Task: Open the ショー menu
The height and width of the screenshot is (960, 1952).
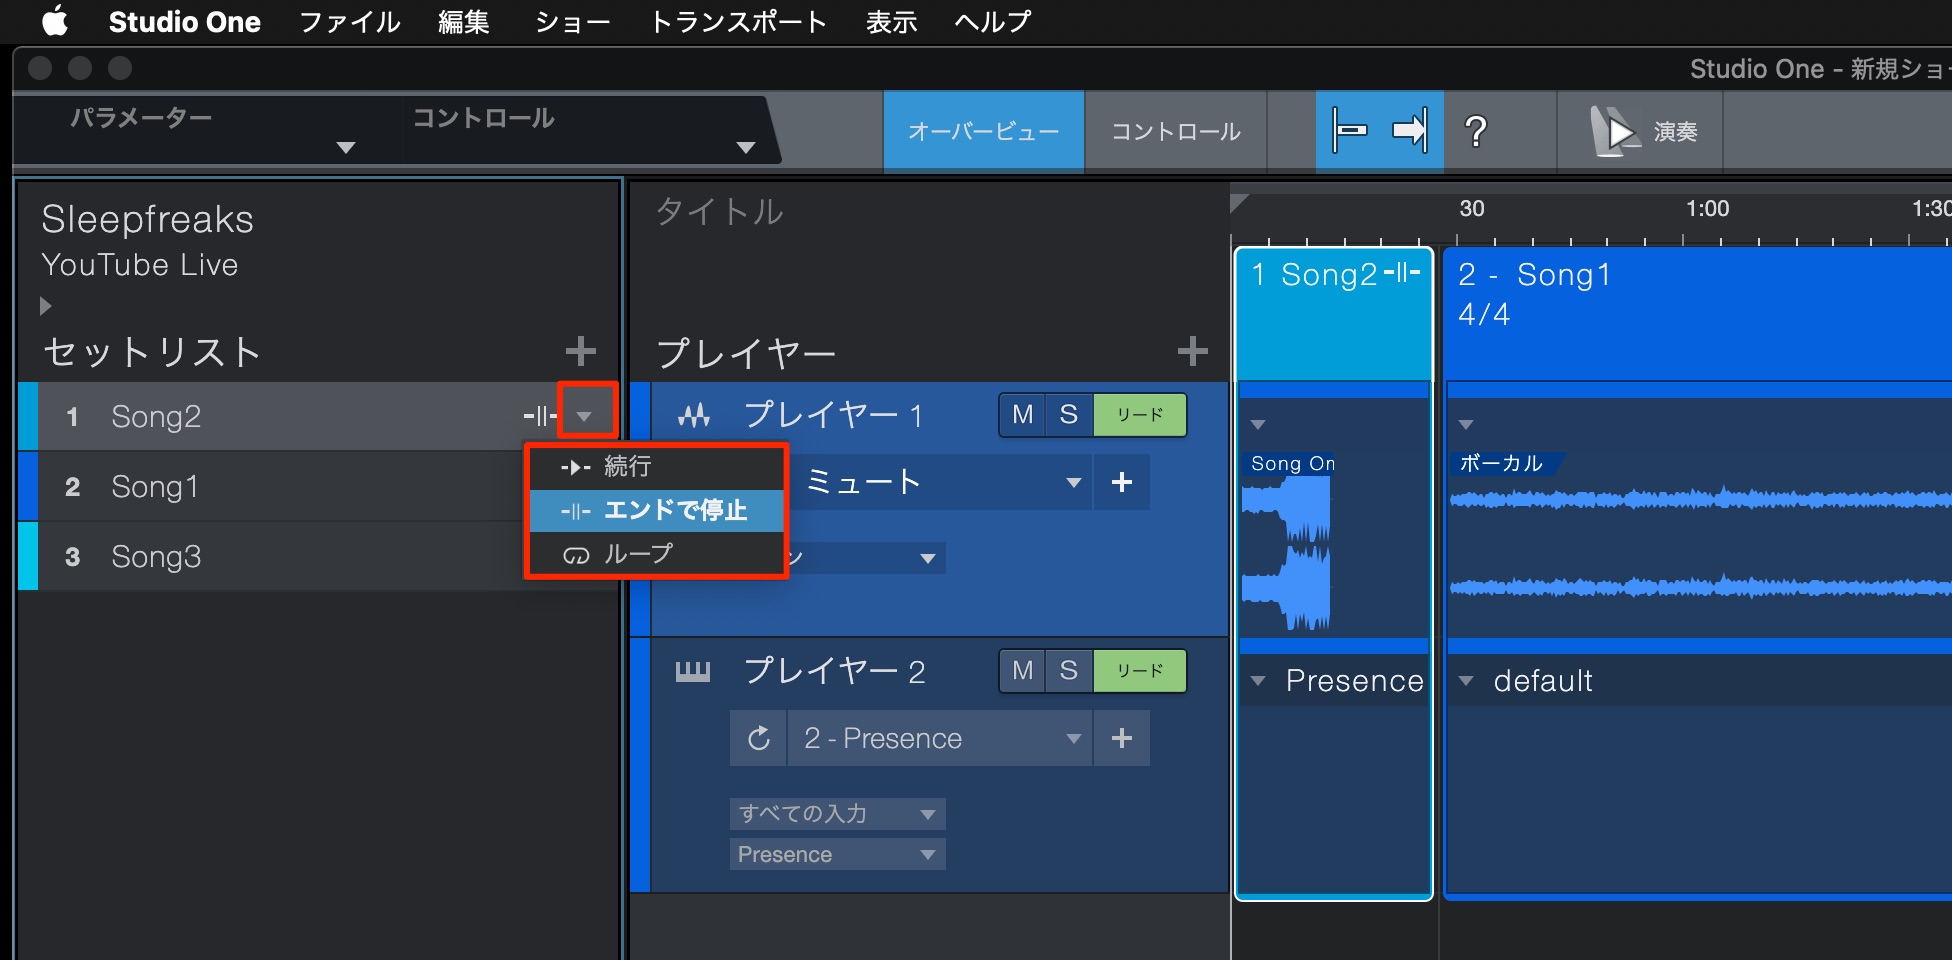Action: click(x=572, y=22)
